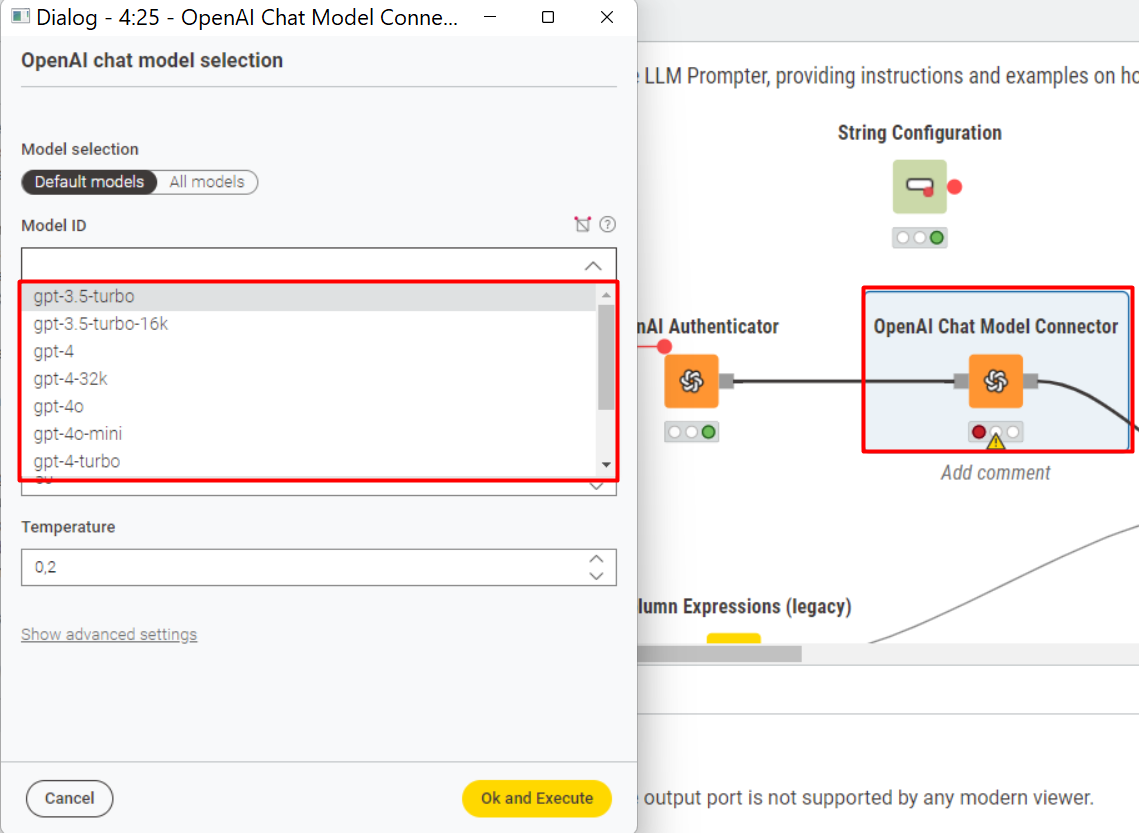
Task: Choose gpt-3.5-turbo-16k from the model list
Action: [x=309, y=324]
